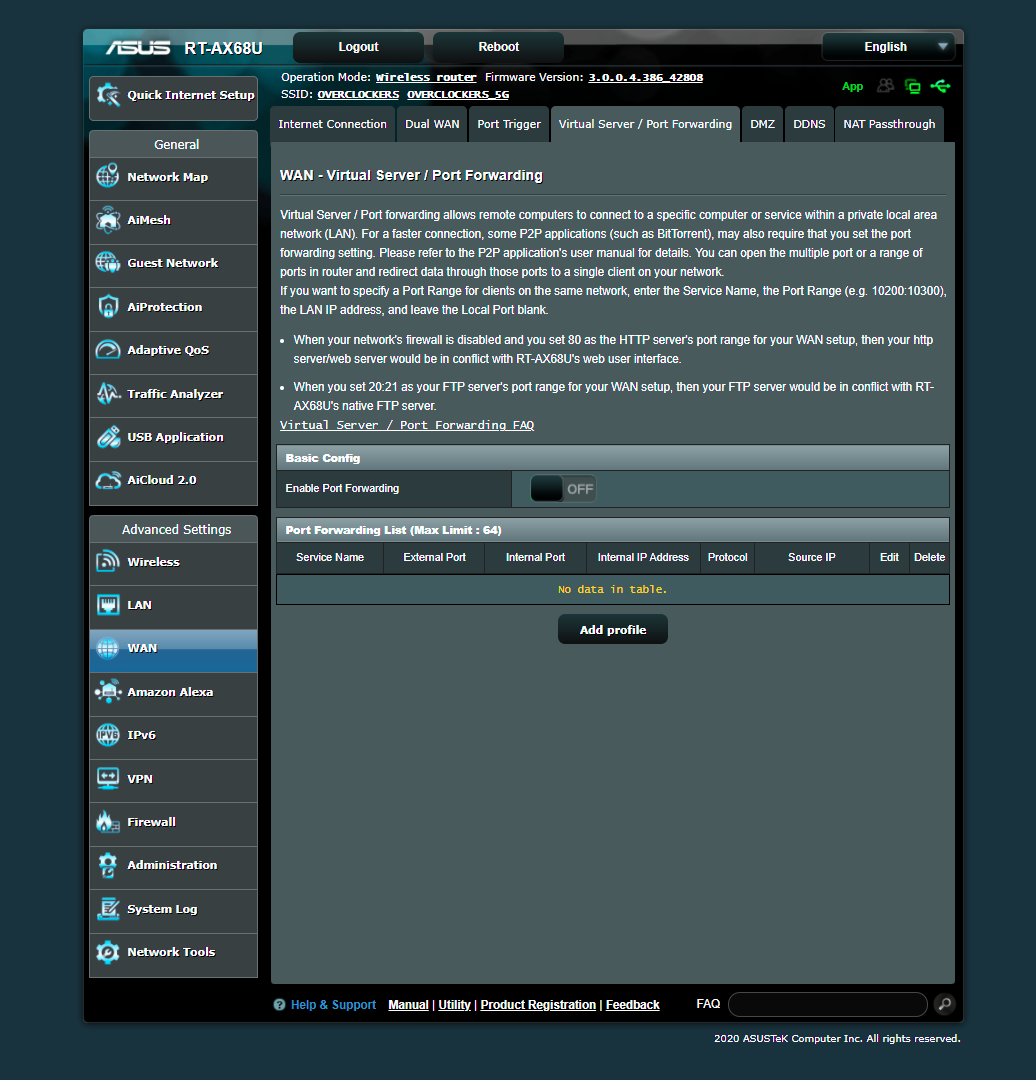
Task: Switch to the DDNS tab
Action: [x=809, y=124]
